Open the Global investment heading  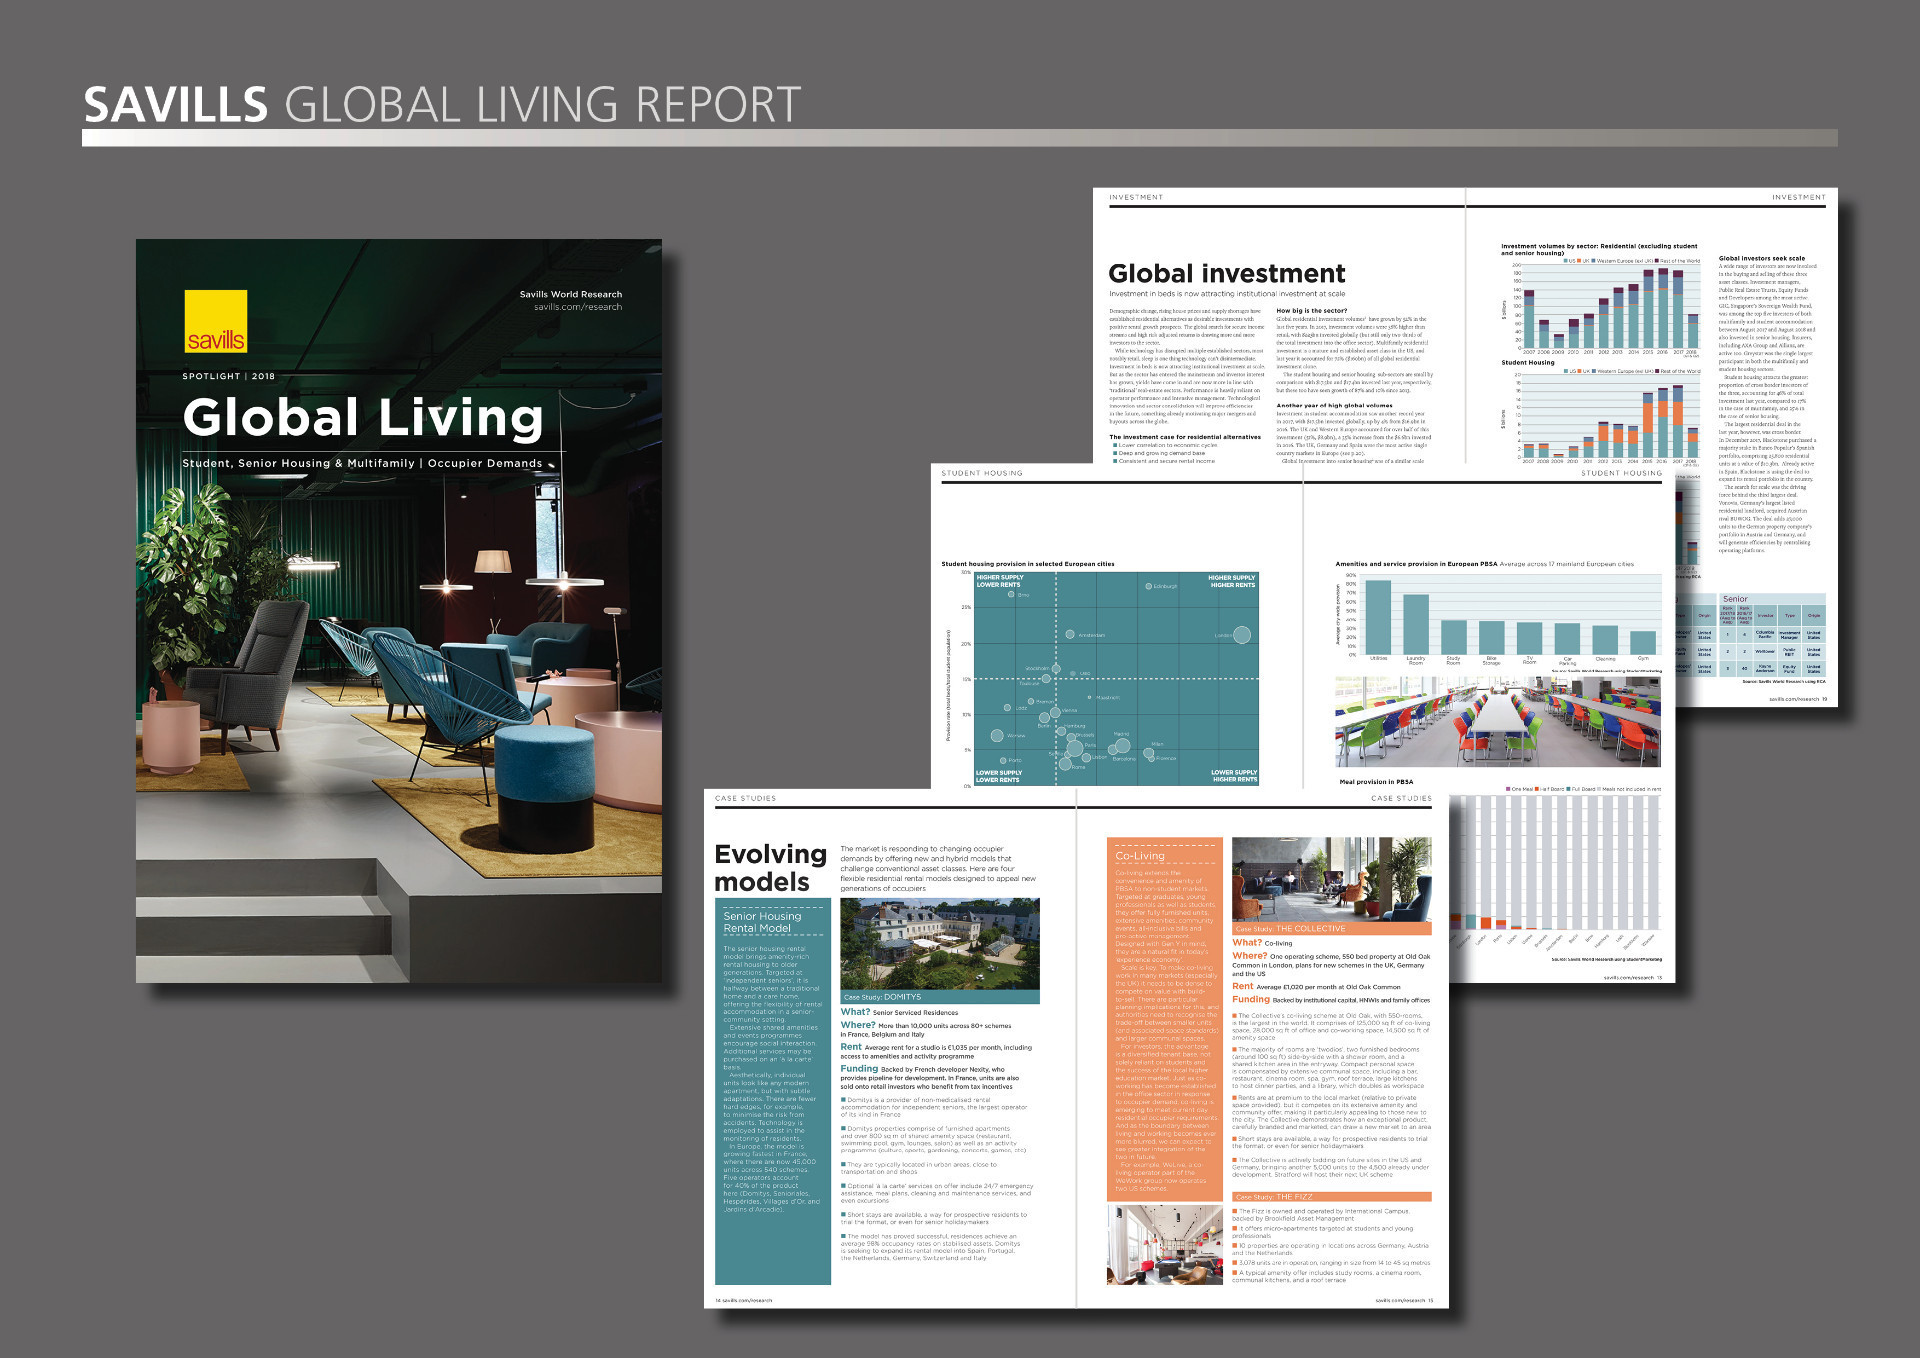coord(1226,274)
